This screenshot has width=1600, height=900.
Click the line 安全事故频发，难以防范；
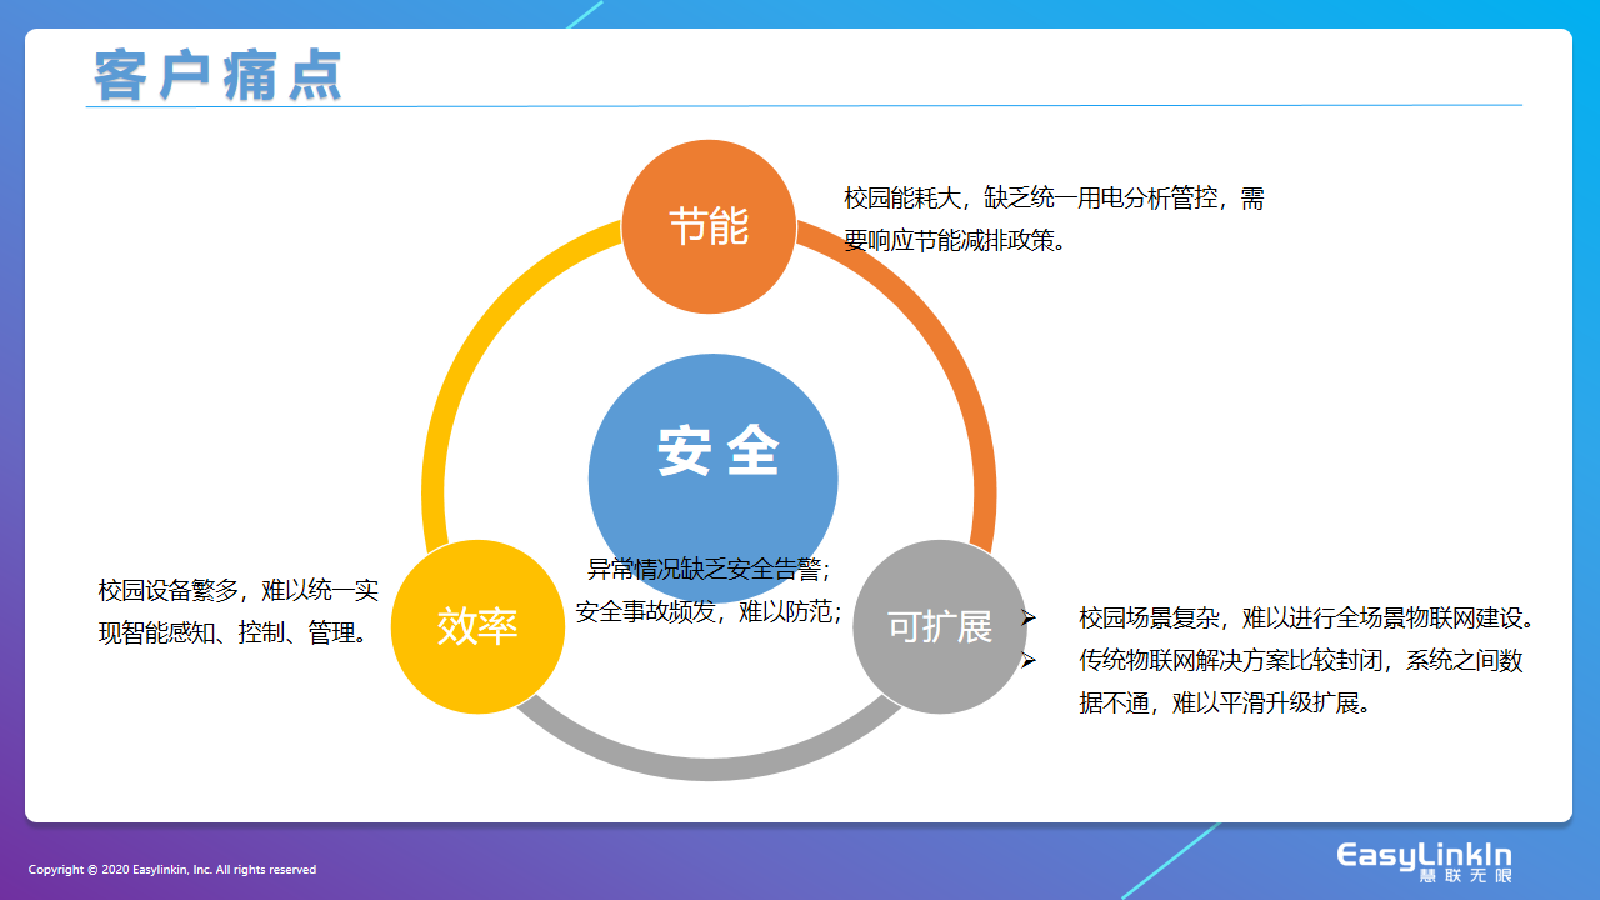(x=708, y=611)
